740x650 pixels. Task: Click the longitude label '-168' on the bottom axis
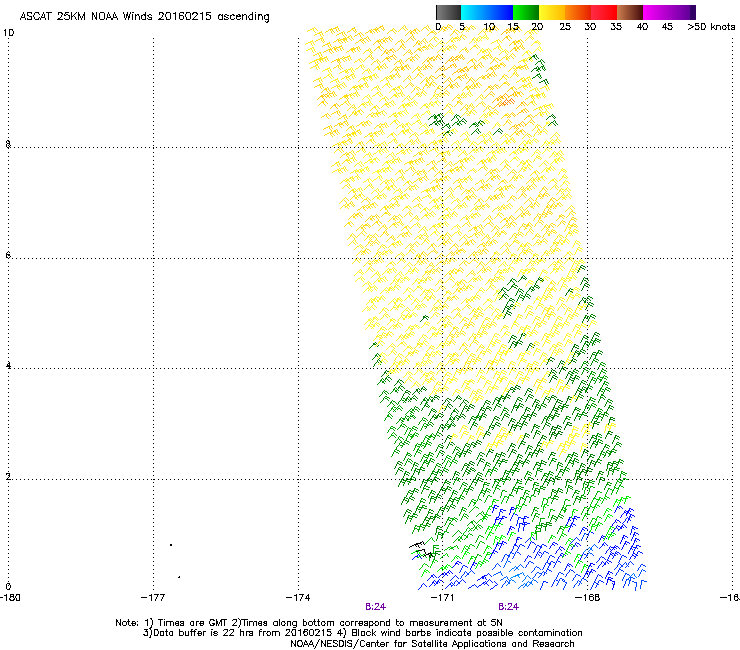pos(588,598)
